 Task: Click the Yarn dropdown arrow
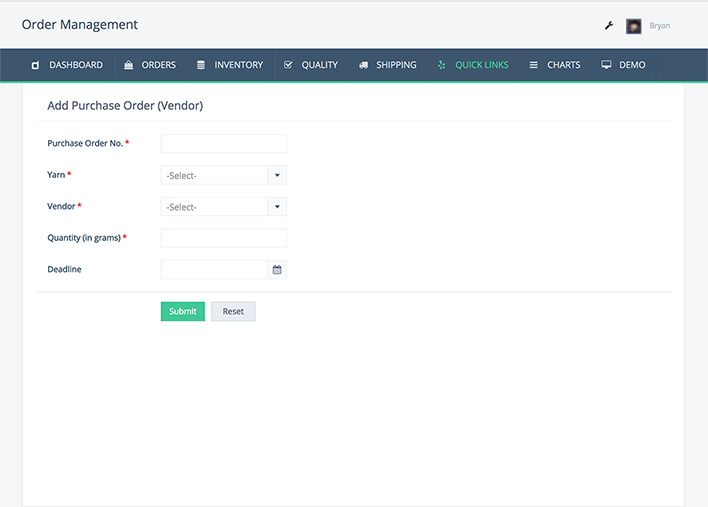point(277,175)
